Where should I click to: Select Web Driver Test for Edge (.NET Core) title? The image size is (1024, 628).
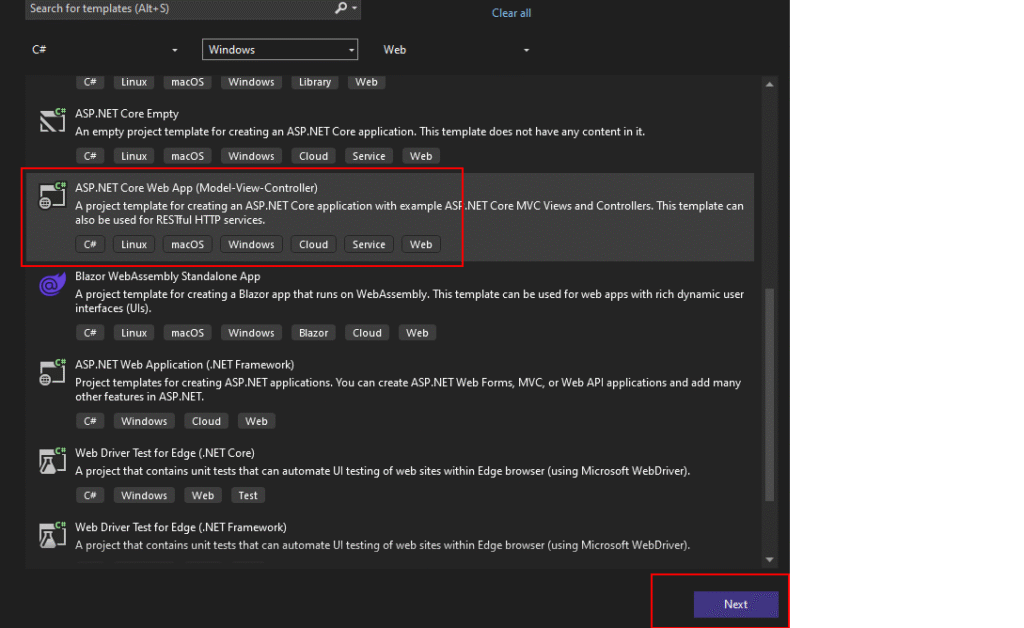(x=165, y=453)
